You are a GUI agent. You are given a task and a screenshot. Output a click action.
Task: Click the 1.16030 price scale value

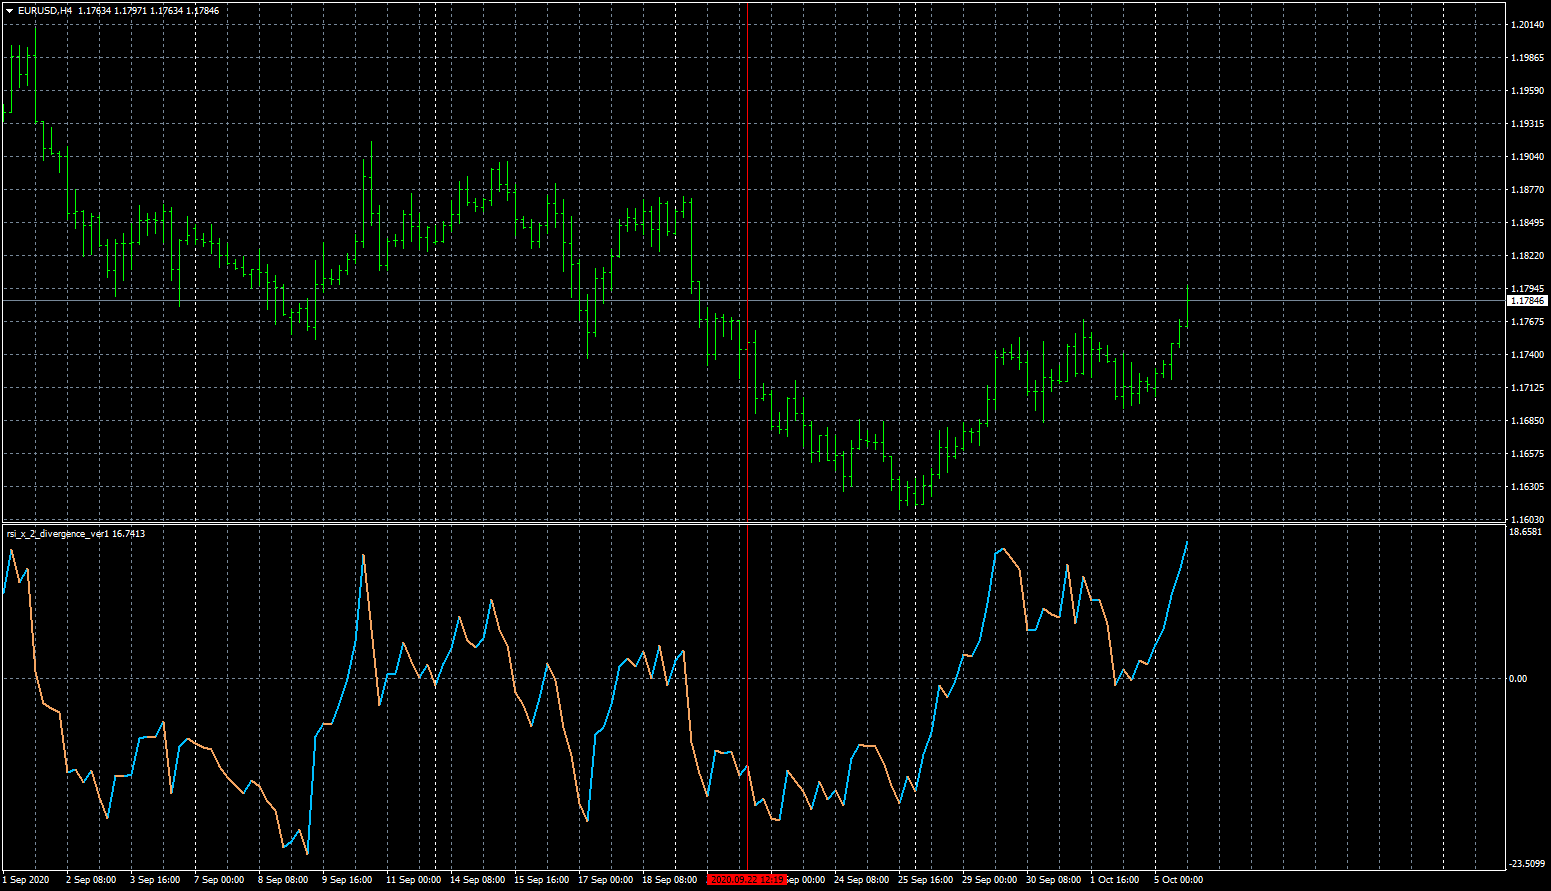(x=1527, y=520)
